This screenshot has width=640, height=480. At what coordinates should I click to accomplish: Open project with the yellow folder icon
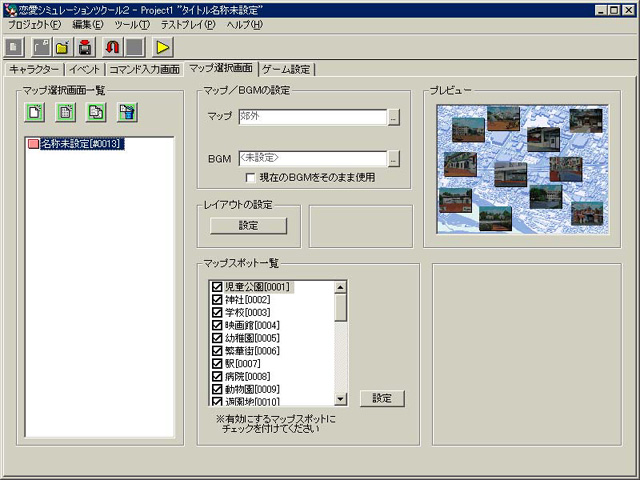pyautogui.click(x=62, y=47)
